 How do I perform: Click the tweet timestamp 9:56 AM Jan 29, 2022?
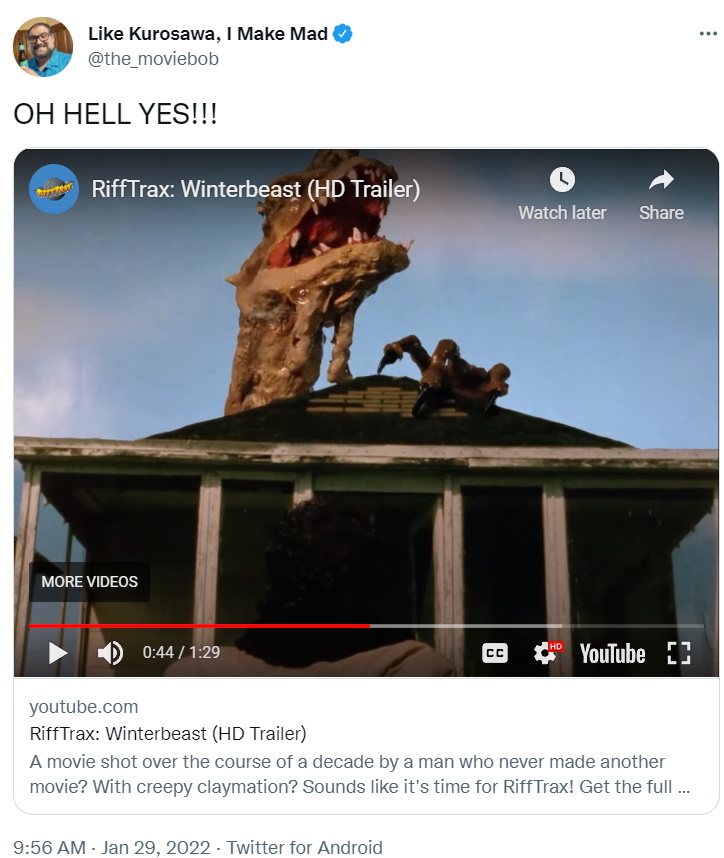click(112, 847)
